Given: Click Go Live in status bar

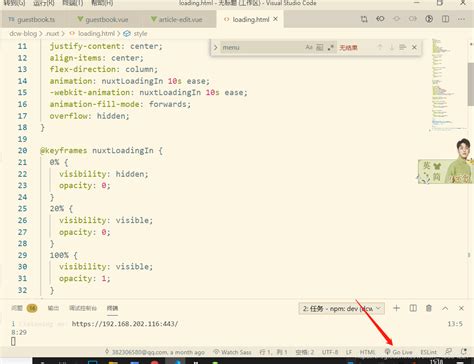Looking at the screenshot, I should pos(399,352).
